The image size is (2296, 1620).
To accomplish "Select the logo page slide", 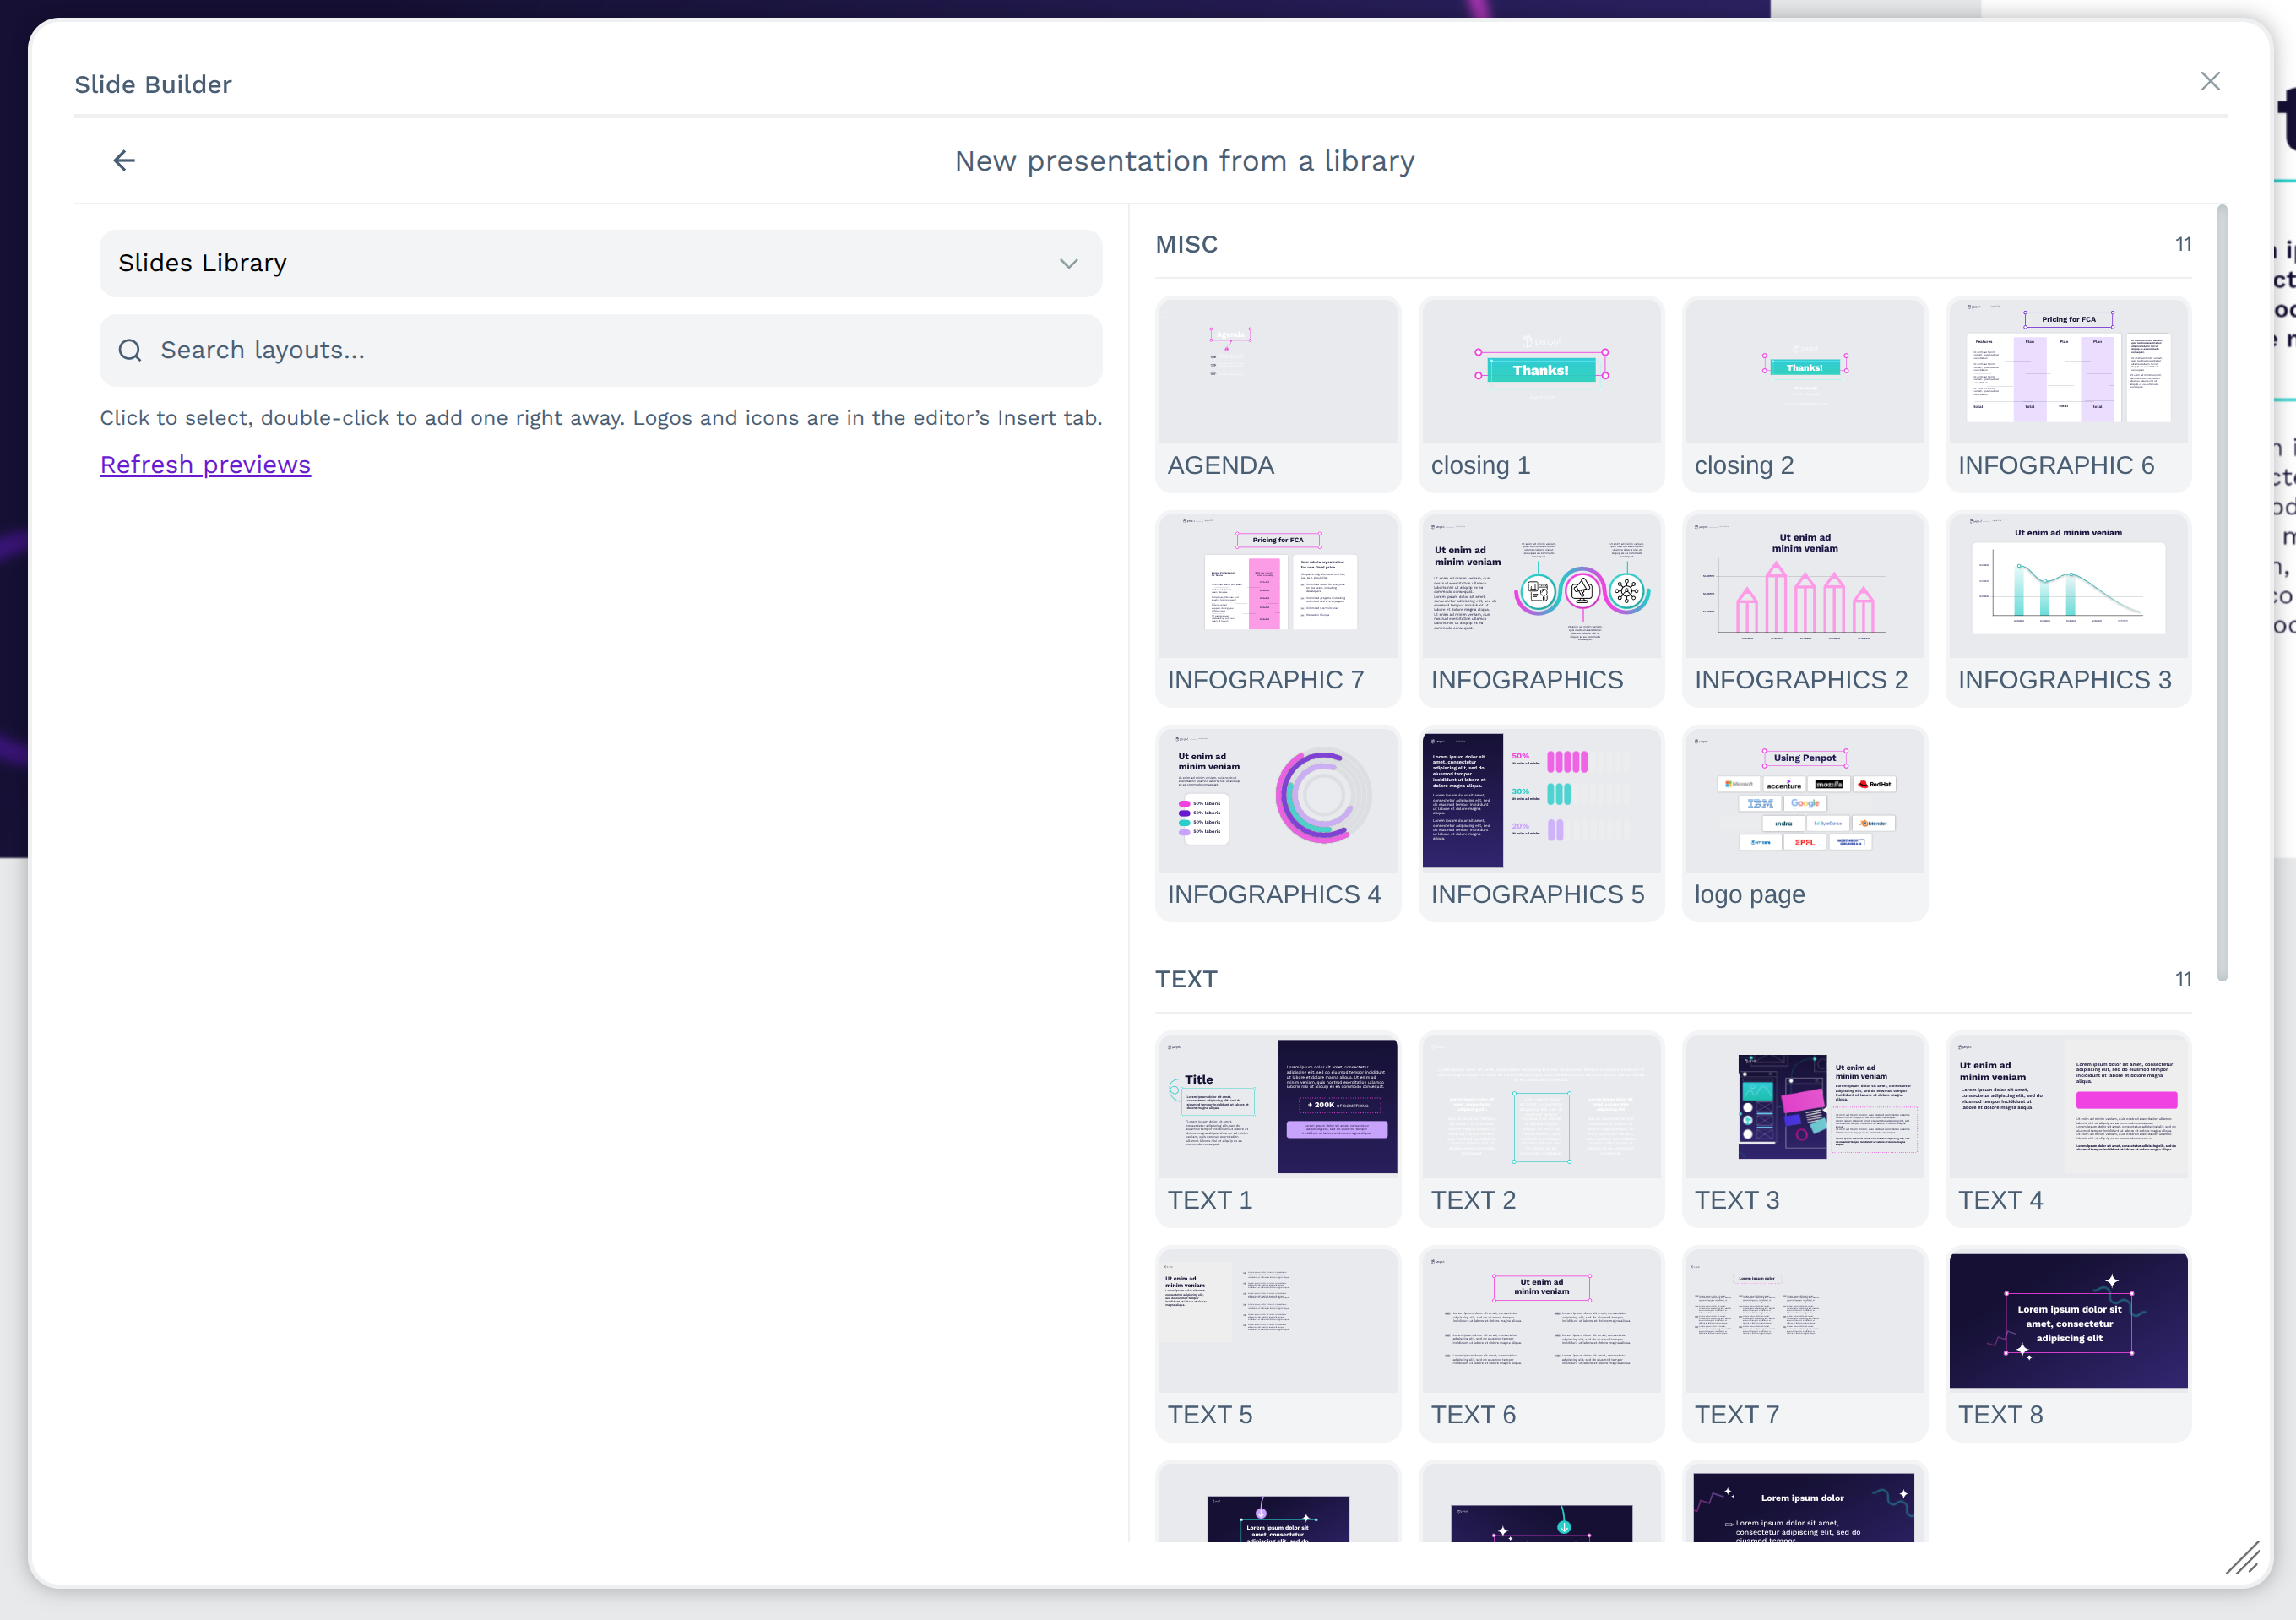I will click(x=1805, y=823).
